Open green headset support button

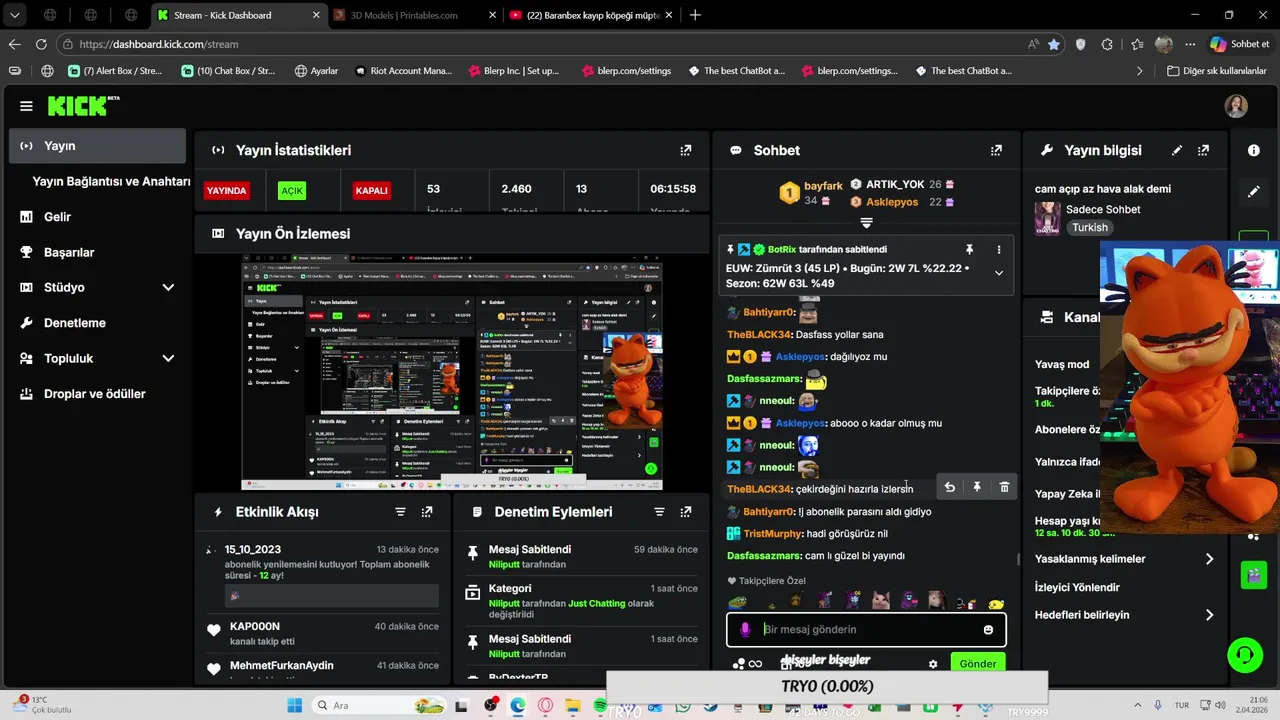coord(1245,655)
